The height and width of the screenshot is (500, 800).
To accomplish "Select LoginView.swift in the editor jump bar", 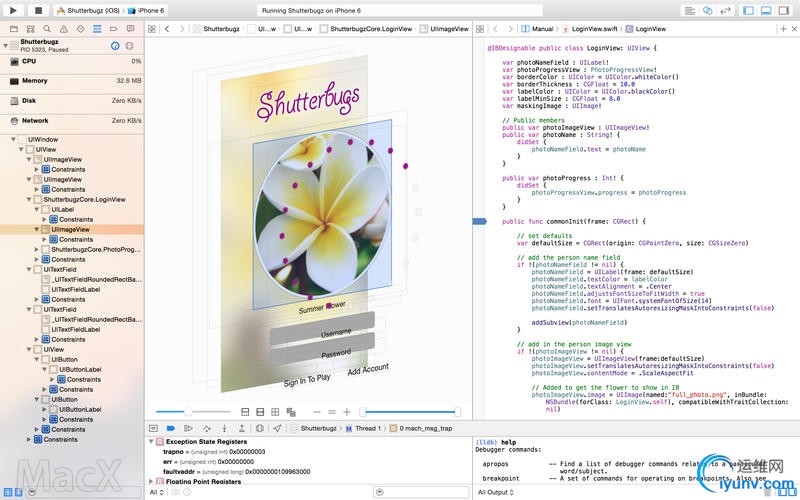I will click(598, 30).
